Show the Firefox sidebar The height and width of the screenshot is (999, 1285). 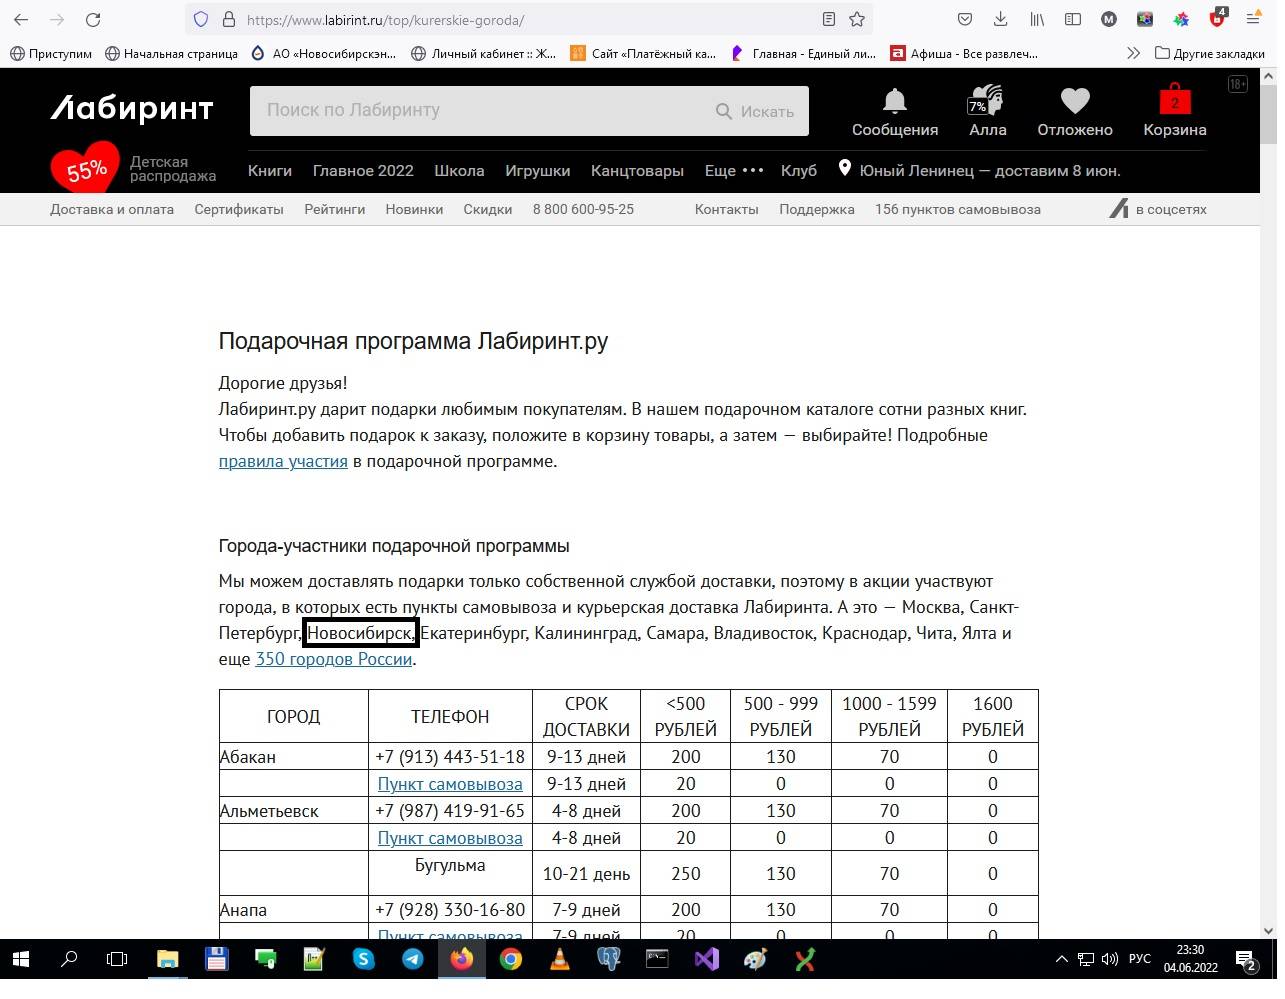point(1073,19)
